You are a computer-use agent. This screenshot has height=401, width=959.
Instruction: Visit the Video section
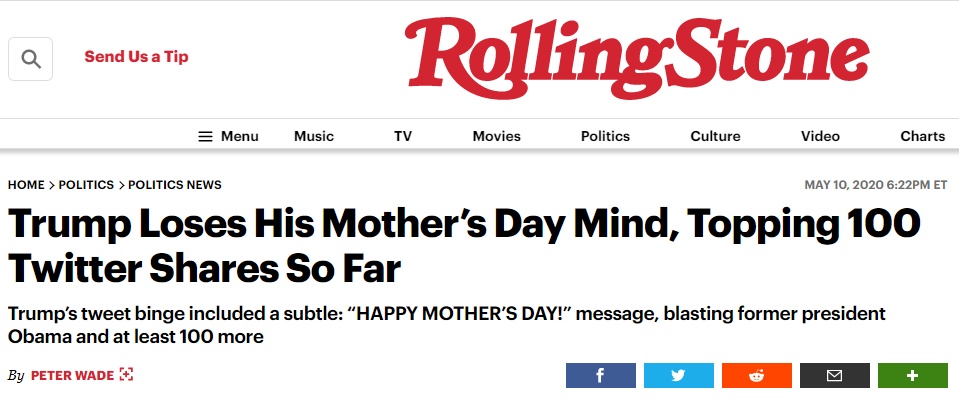(x=820, y=136)
